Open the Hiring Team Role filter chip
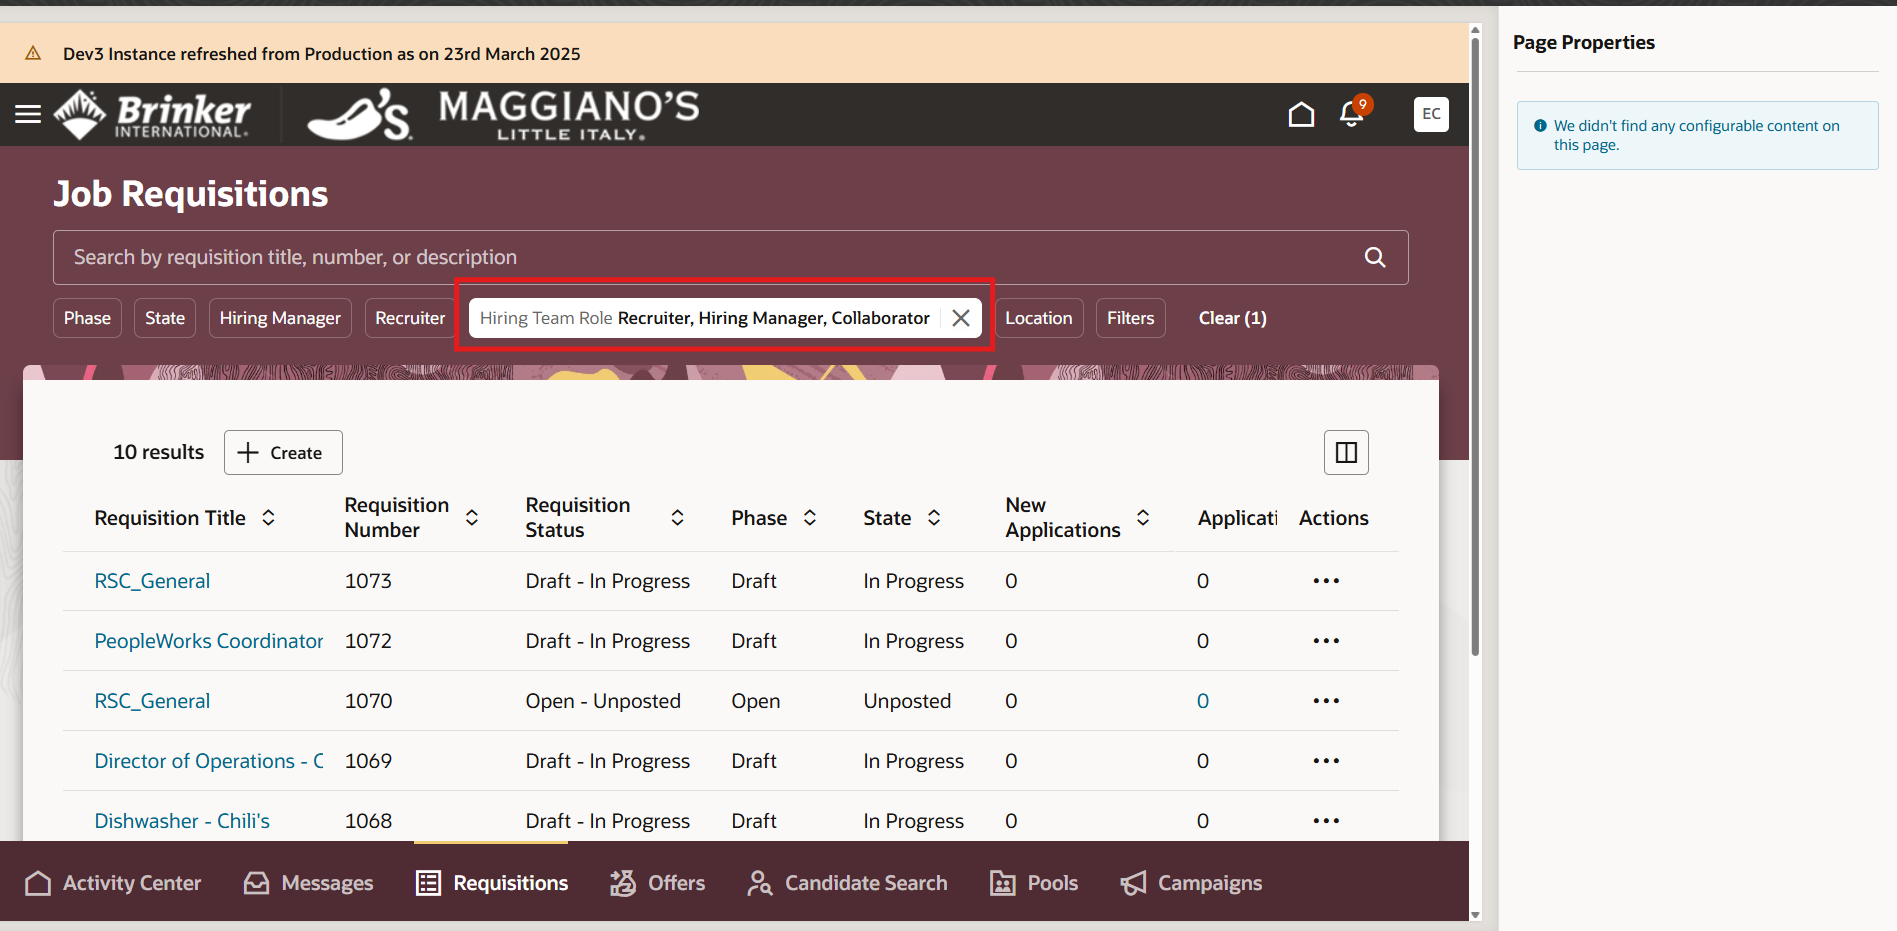The height and width of the screenshot is (931, 1897). pos(705,318)
